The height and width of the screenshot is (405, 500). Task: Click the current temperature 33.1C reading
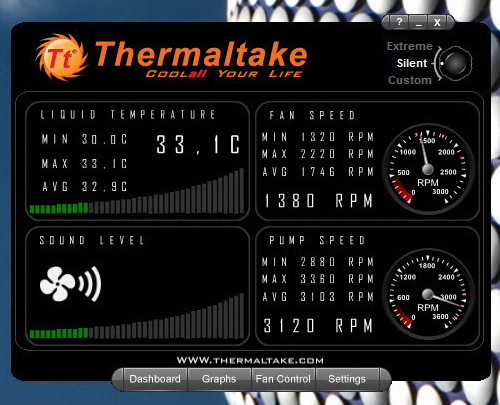pyautogui.click(x=198, y=144)
